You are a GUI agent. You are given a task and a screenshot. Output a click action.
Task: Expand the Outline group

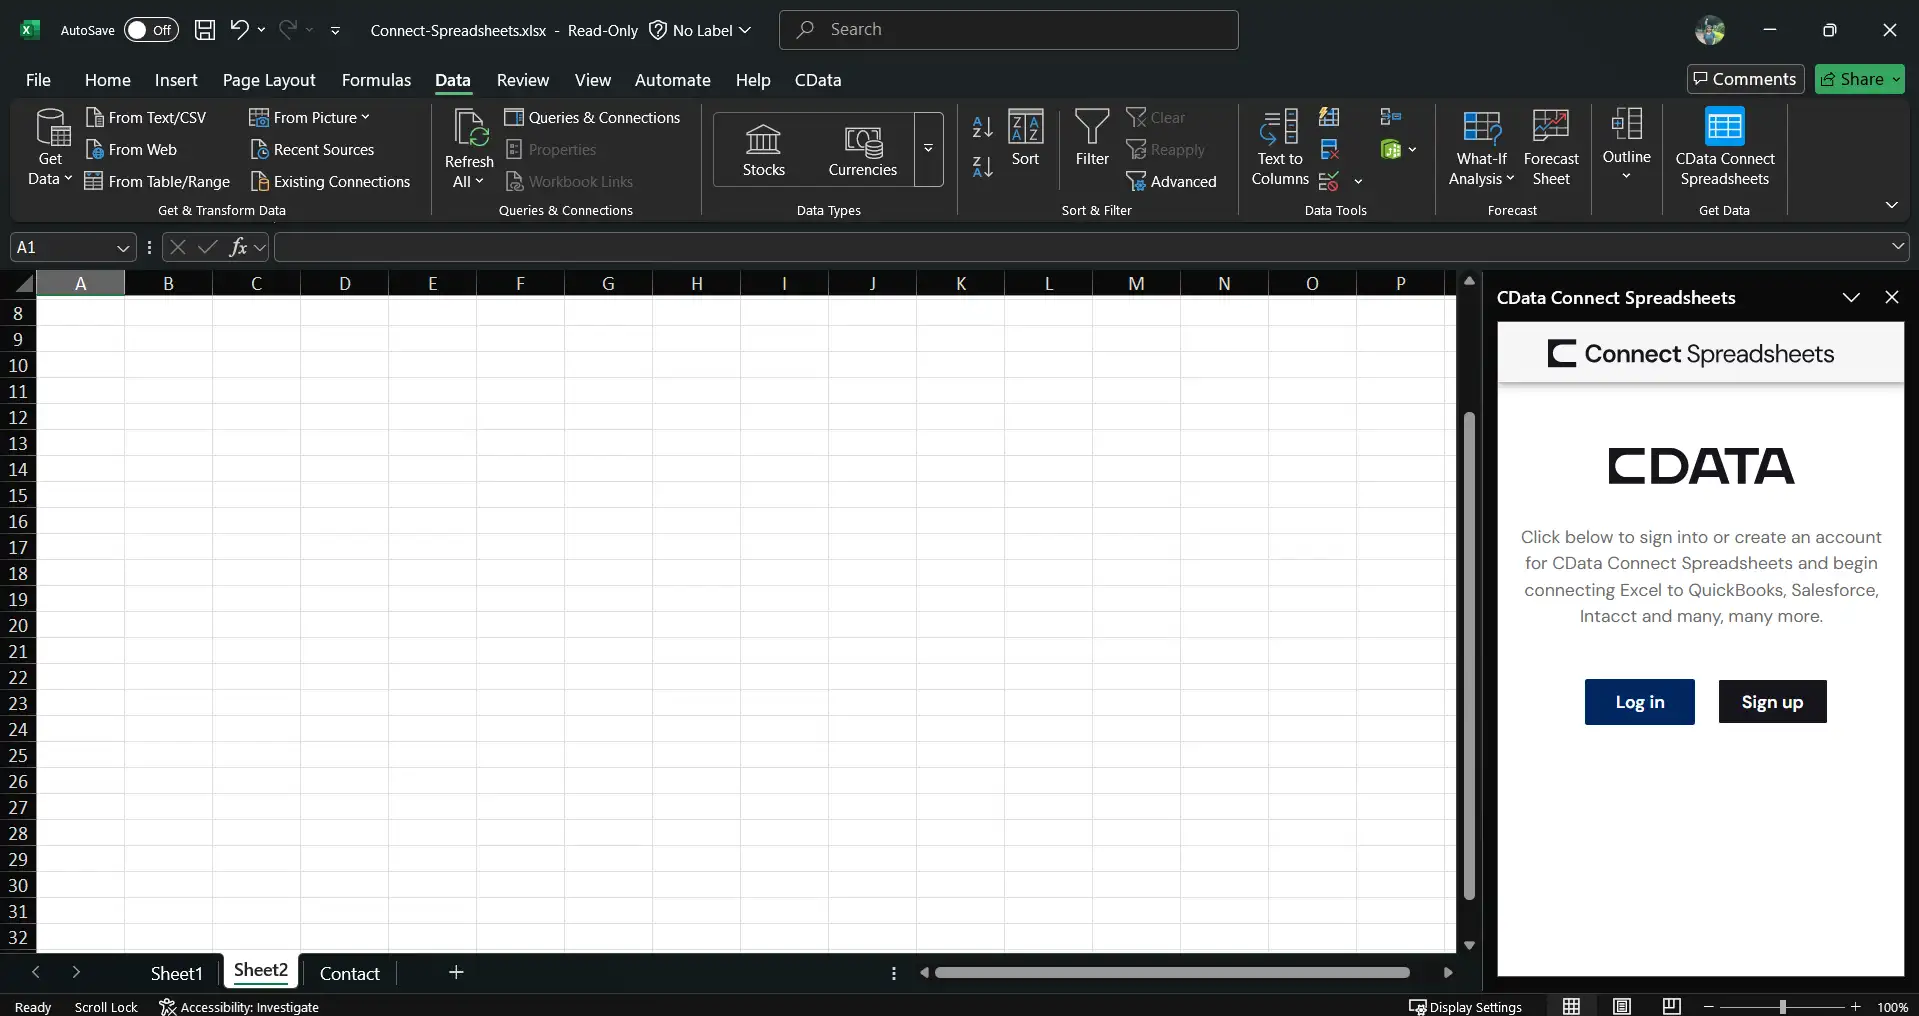pyautogui.click(x=1626, y=146)
